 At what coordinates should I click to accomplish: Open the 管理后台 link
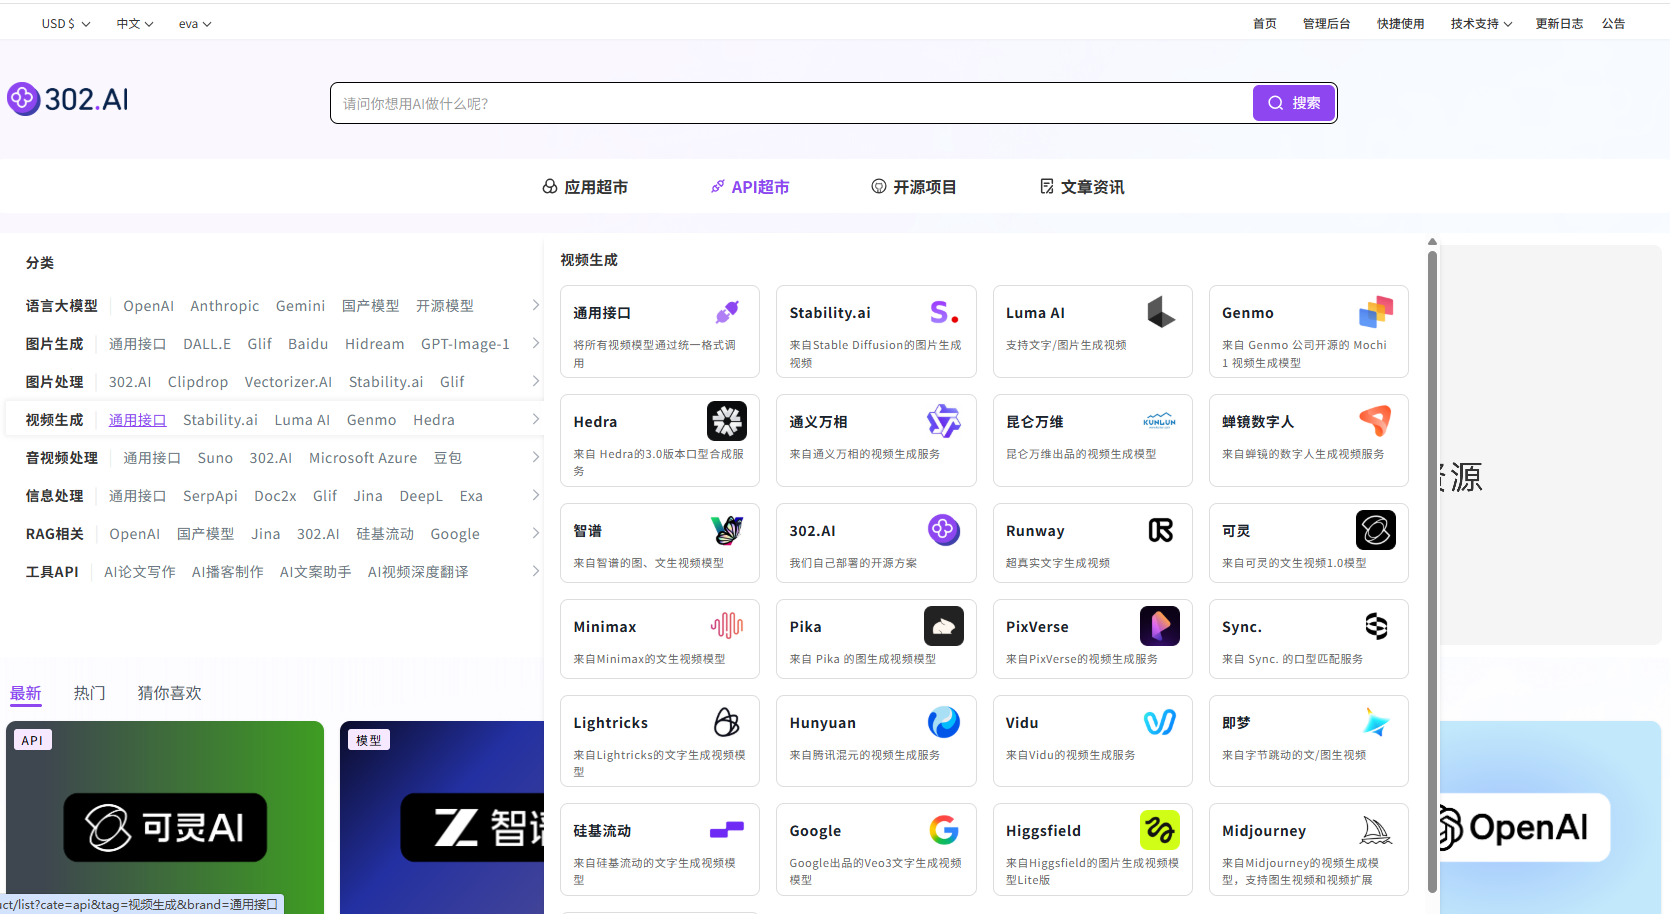coord(1326,23)
